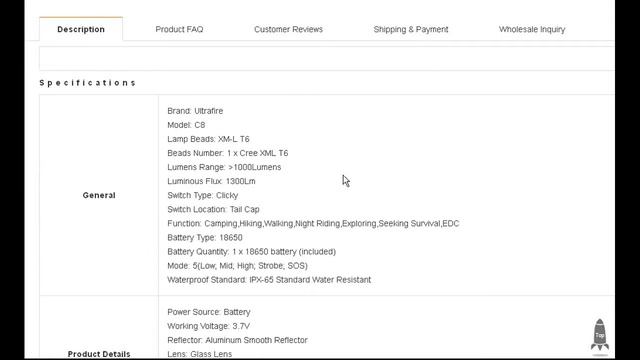Screen dimensions: 640x360
Task: Click the rocket Top icon
Action: pos(599,335)
